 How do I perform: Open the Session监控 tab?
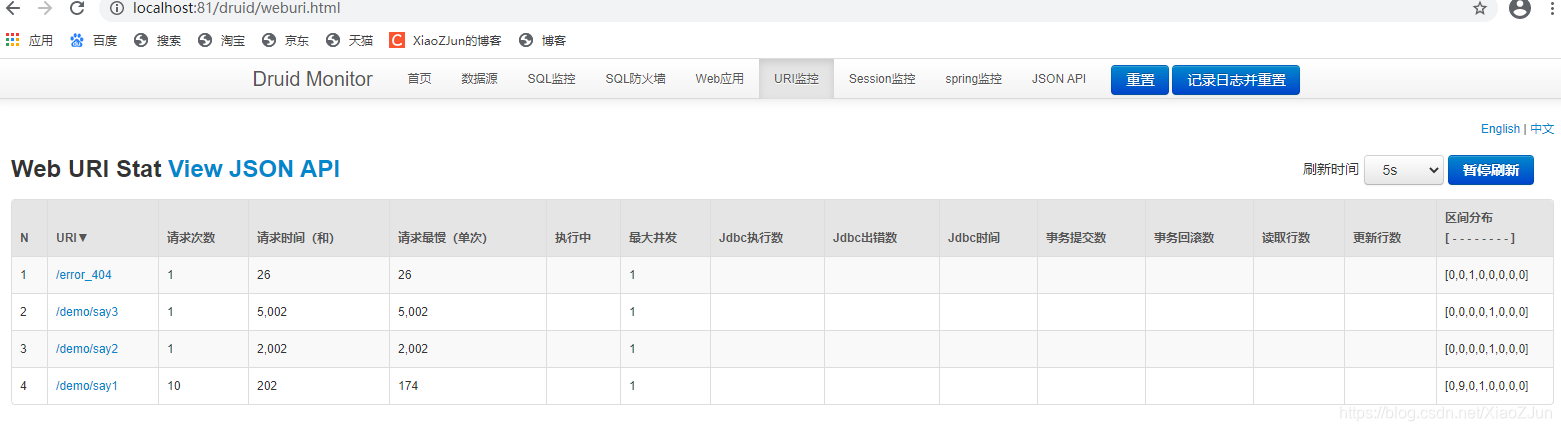(882, 79)
